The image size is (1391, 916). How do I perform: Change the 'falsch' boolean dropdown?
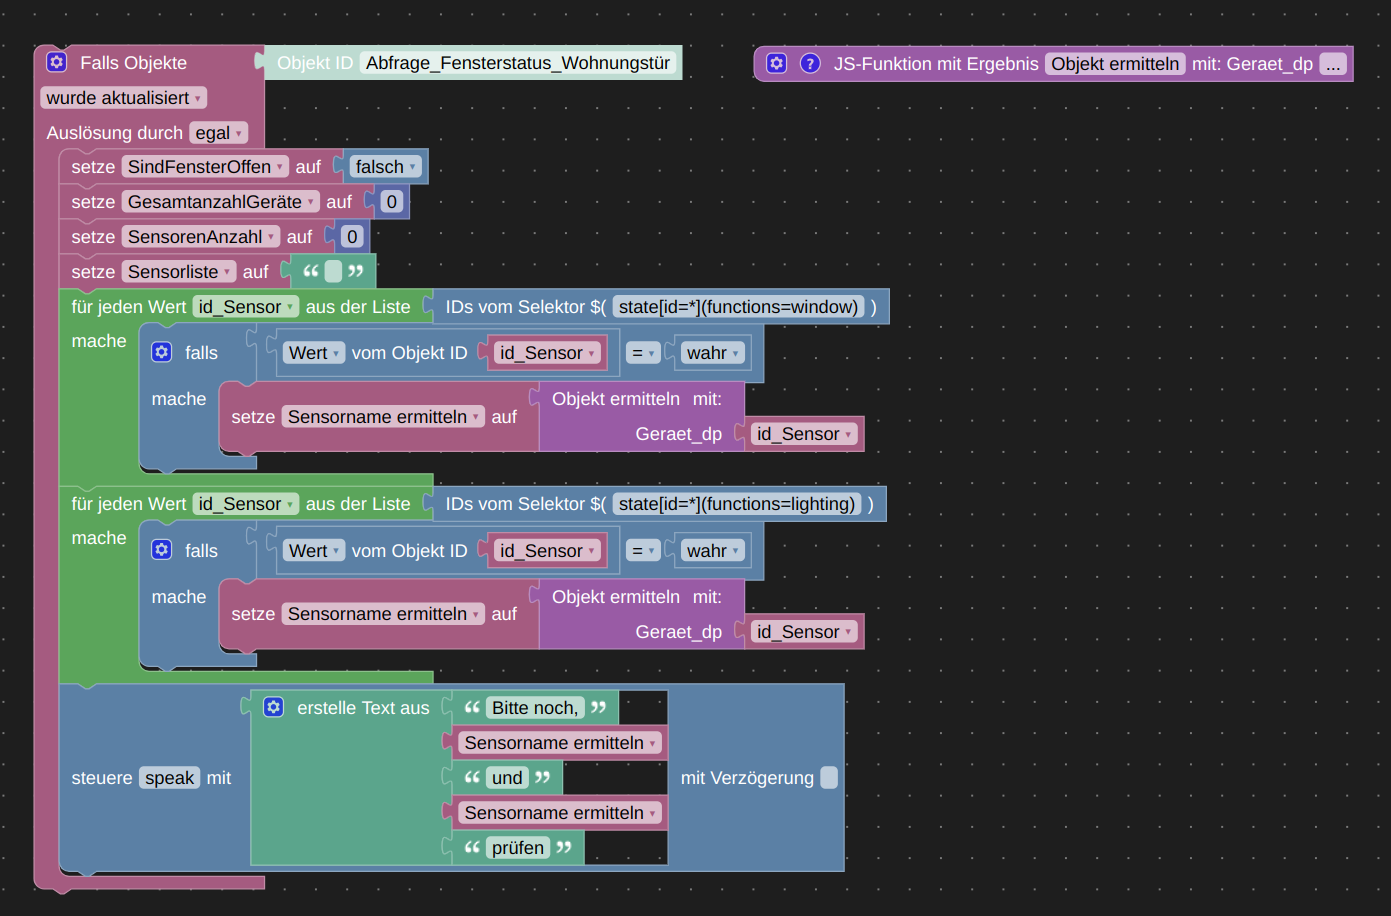tap(385, 167)
